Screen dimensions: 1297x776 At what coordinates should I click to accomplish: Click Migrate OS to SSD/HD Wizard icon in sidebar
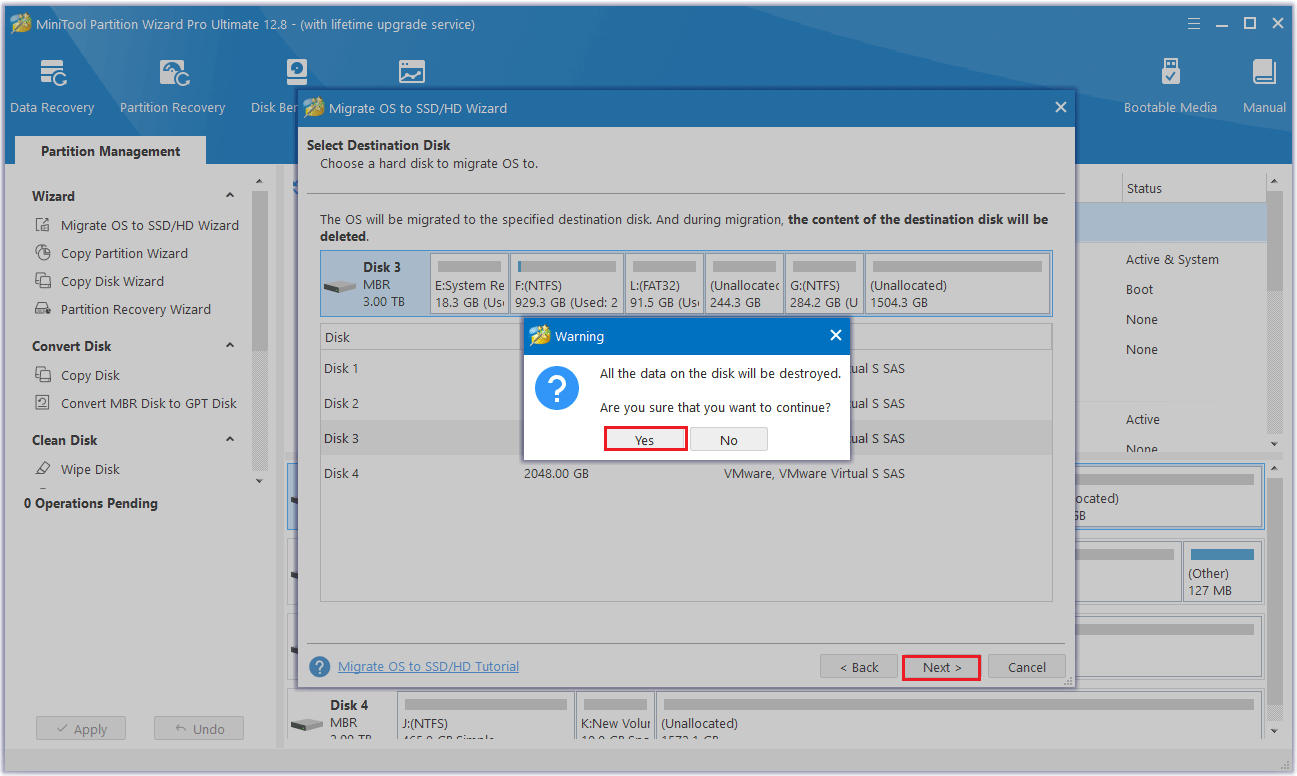pos(43,225)
